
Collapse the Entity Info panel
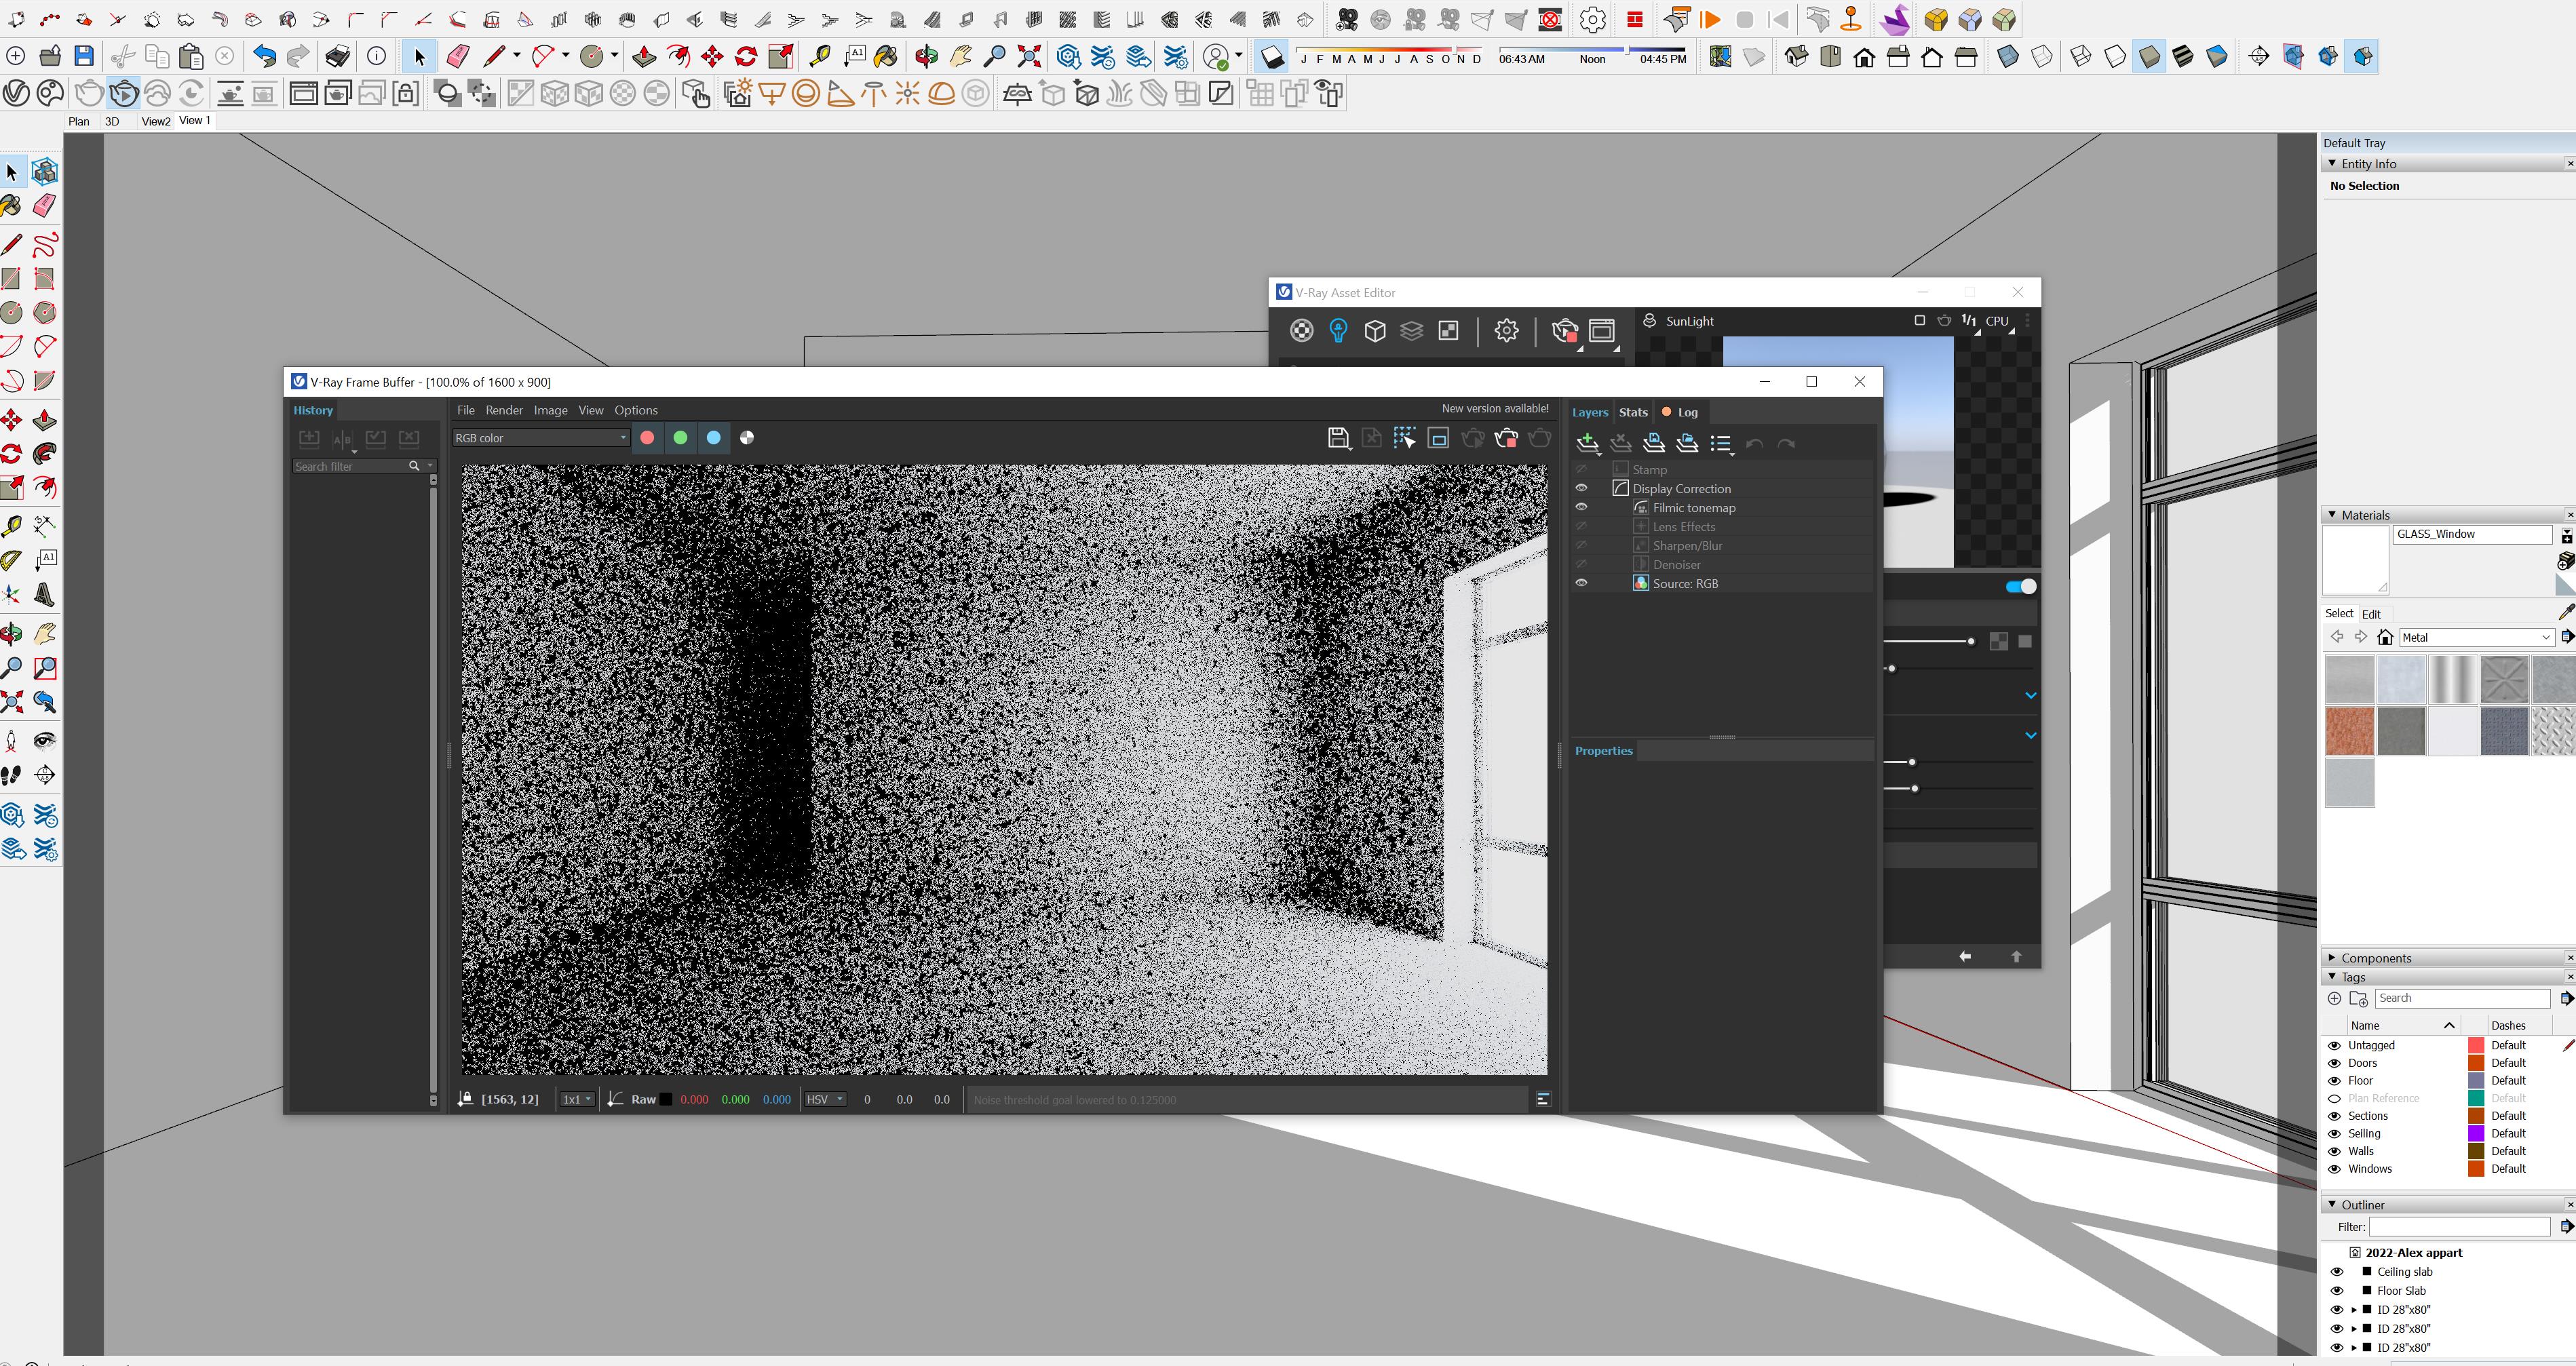(x=2332, y=163)
